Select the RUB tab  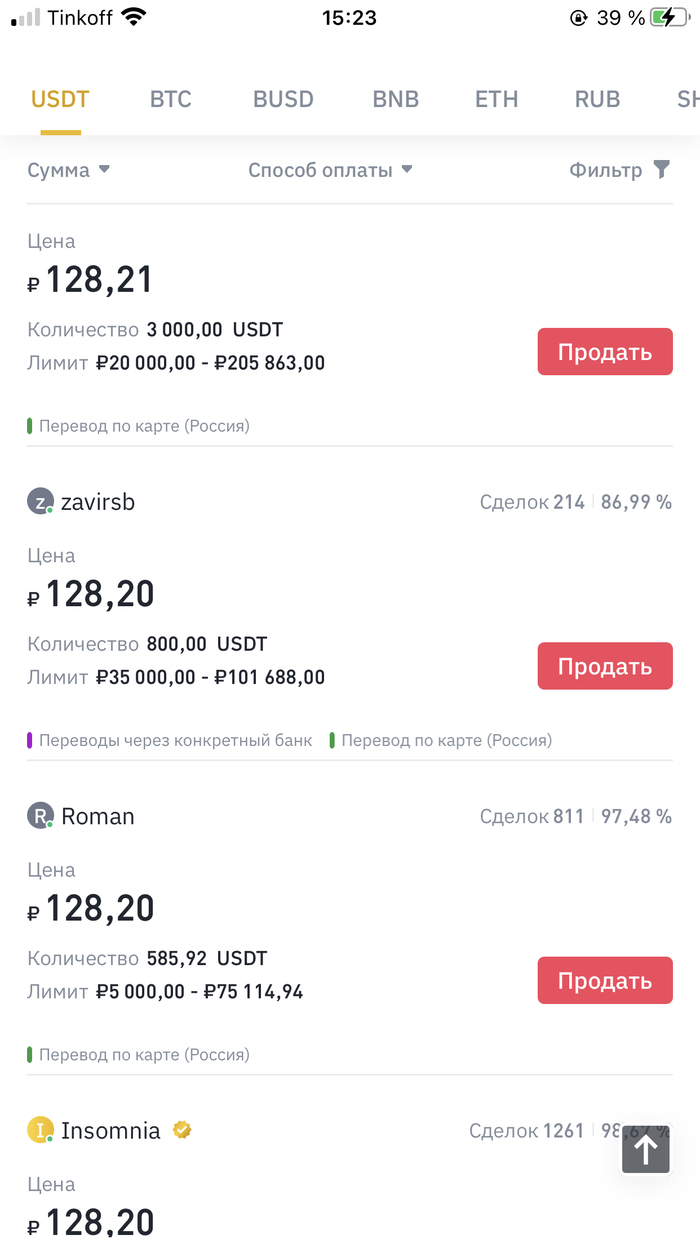[597, 99]
